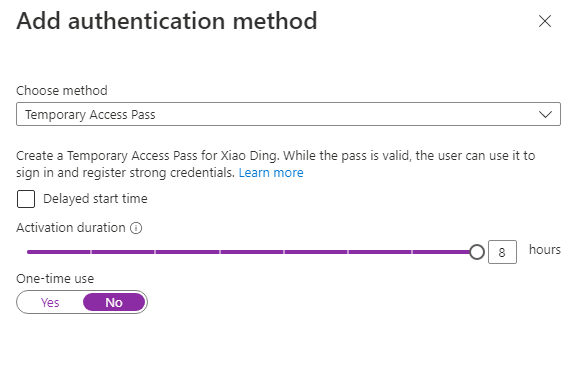Set One-time use to Yes
This screenshot has width=575, height=388.
[x=50, y=303]
